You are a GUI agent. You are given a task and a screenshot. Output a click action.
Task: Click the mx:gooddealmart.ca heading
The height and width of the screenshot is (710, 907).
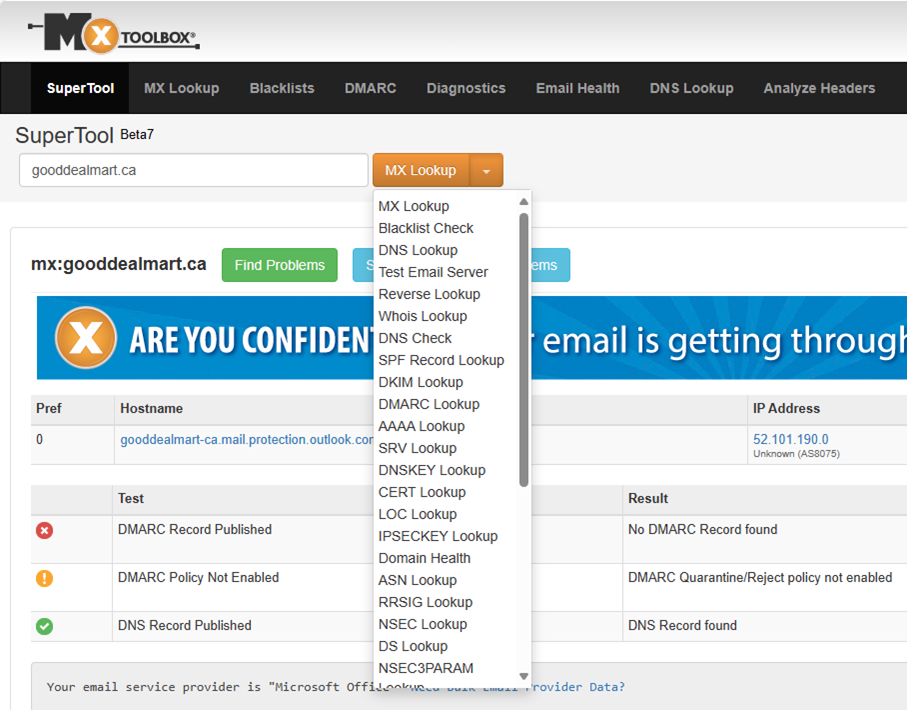coord(119,264)
